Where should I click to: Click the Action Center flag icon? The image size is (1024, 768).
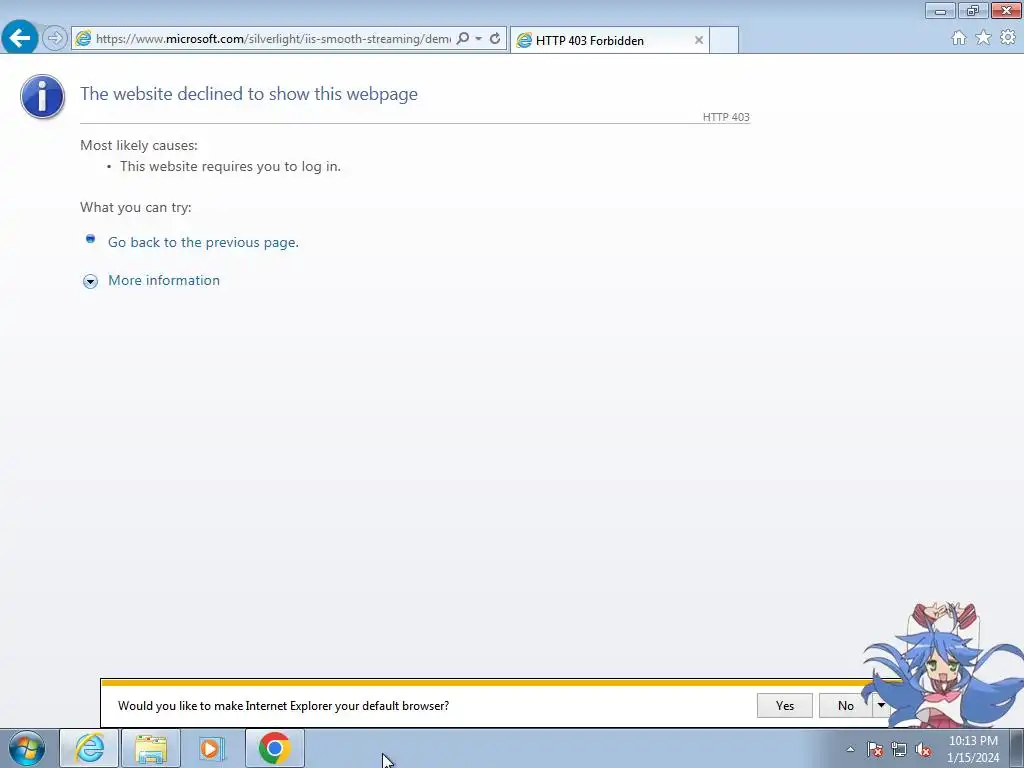[875, 750]
